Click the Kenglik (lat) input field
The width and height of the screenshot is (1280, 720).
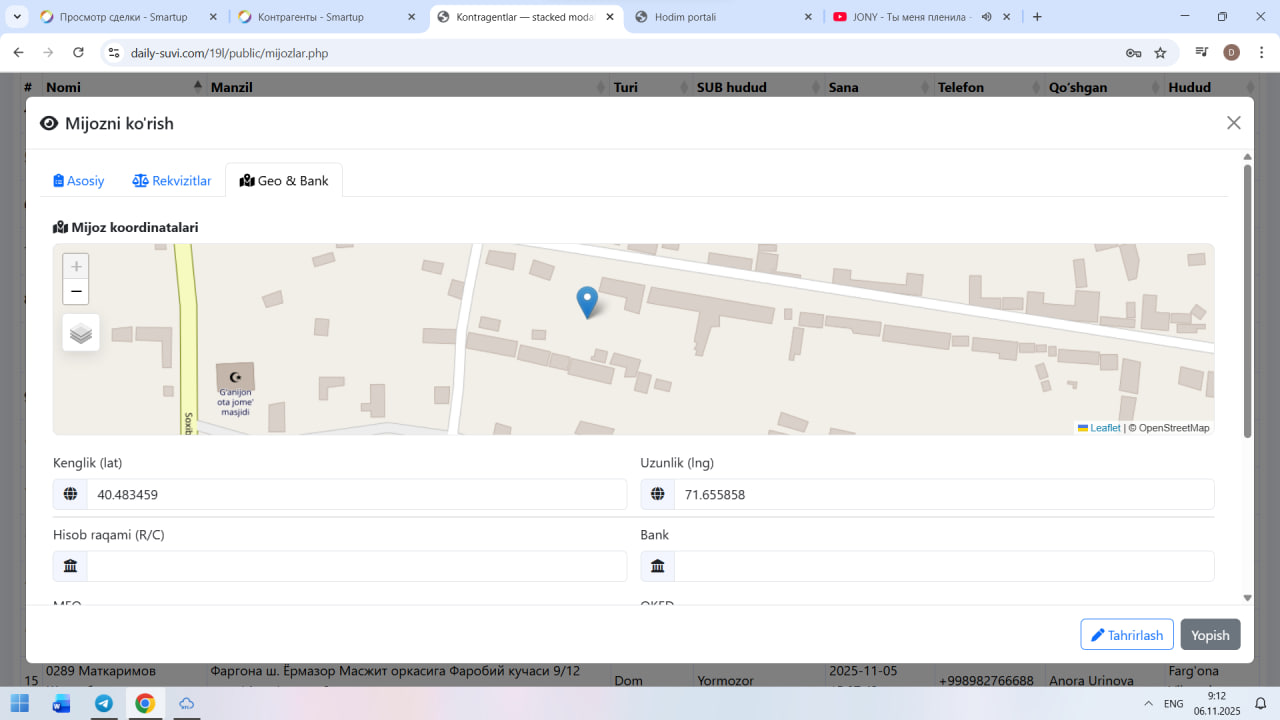click(355, 494)
